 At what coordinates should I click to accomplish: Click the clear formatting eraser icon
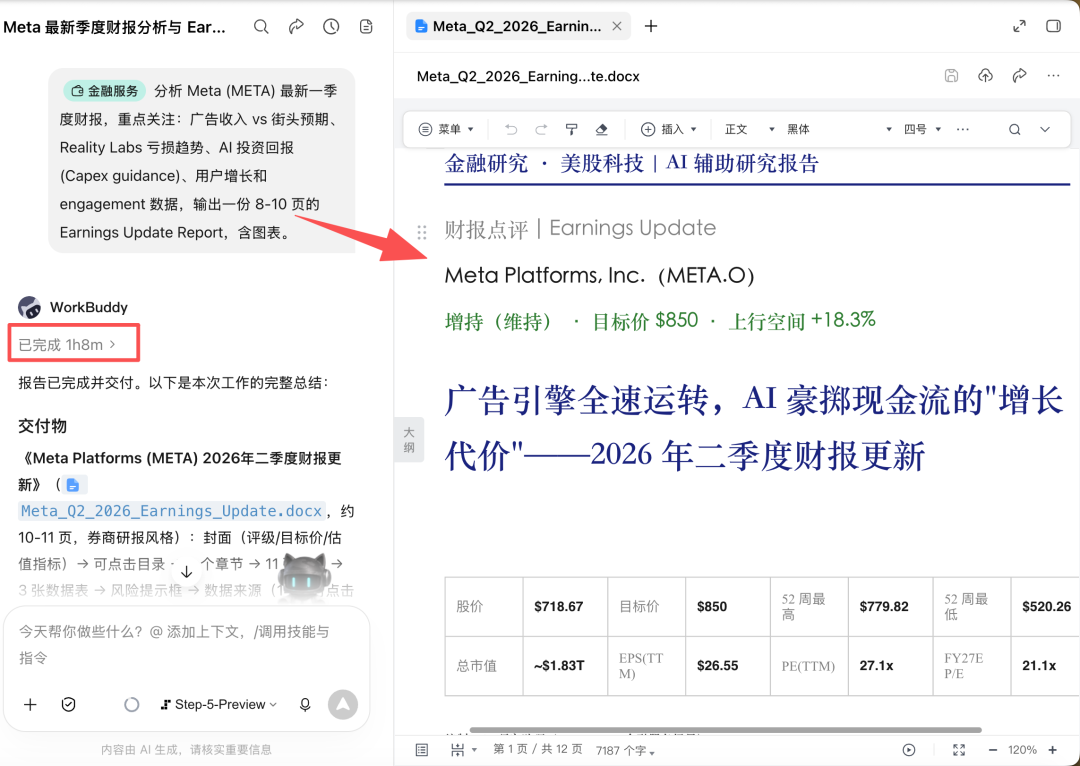coord(601,130)
